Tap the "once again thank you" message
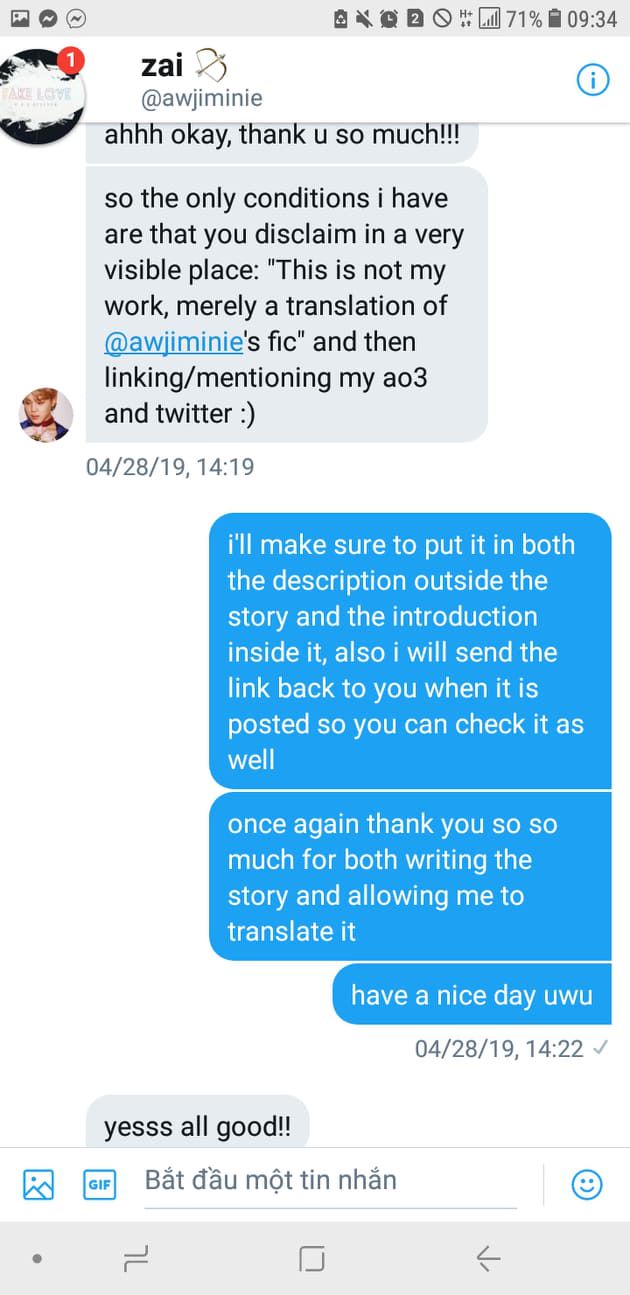 click(410, 877)
